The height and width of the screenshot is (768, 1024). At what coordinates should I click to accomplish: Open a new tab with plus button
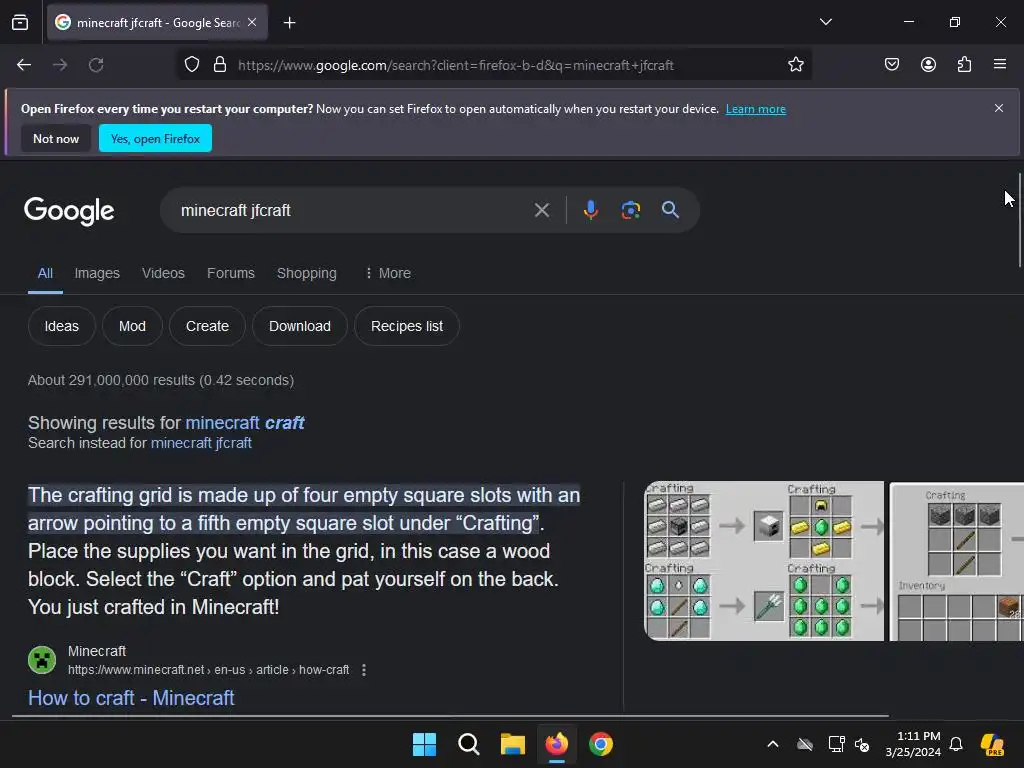tap(289, 23)
